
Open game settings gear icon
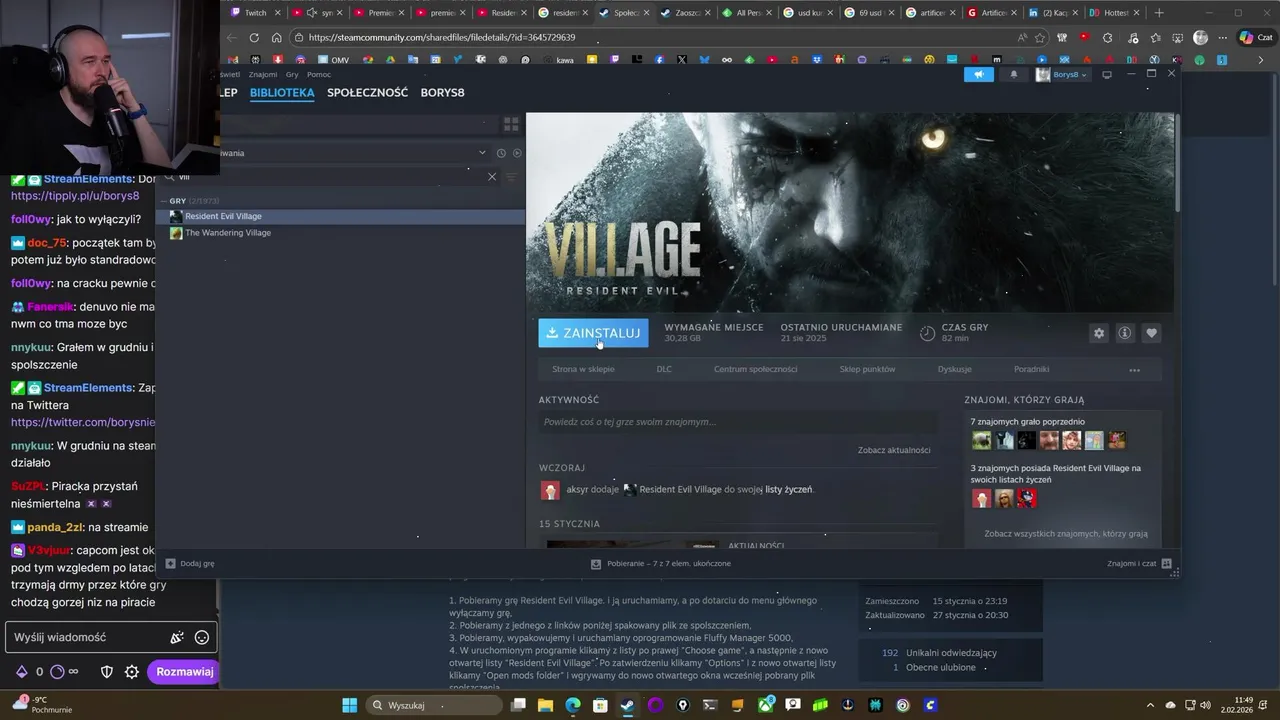[1099, 333]
